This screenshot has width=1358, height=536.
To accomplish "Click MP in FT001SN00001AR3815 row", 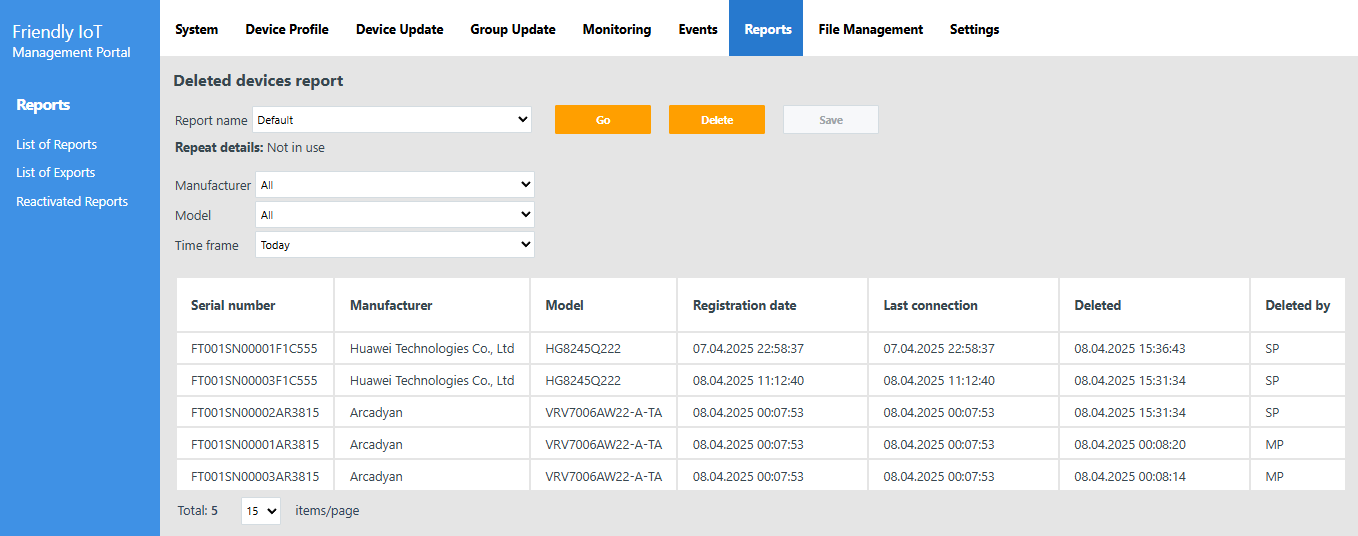I will coord(1274,445).
